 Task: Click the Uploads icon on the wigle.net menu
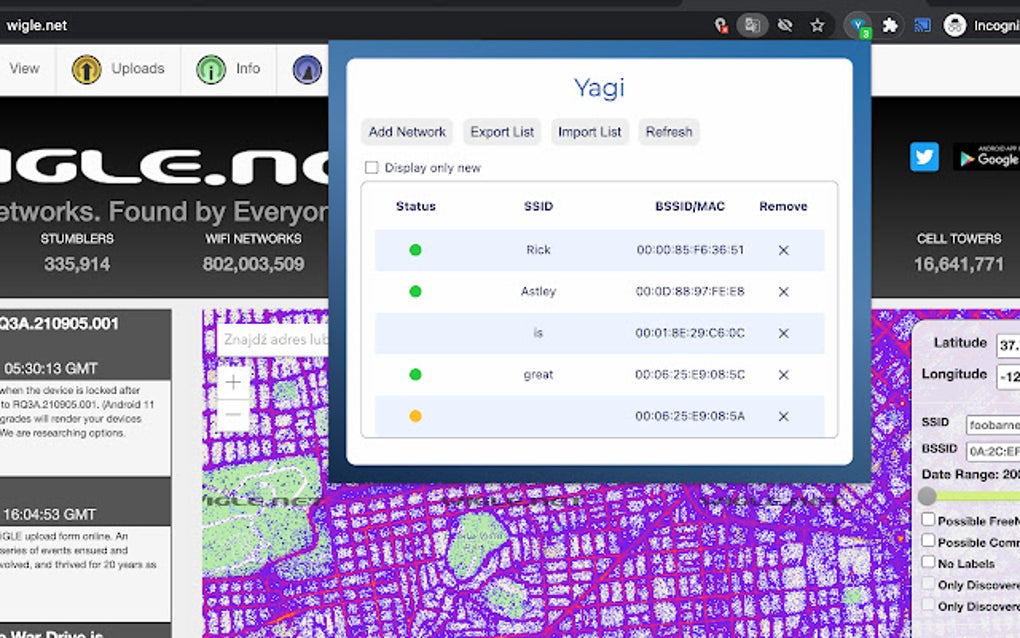89,69
